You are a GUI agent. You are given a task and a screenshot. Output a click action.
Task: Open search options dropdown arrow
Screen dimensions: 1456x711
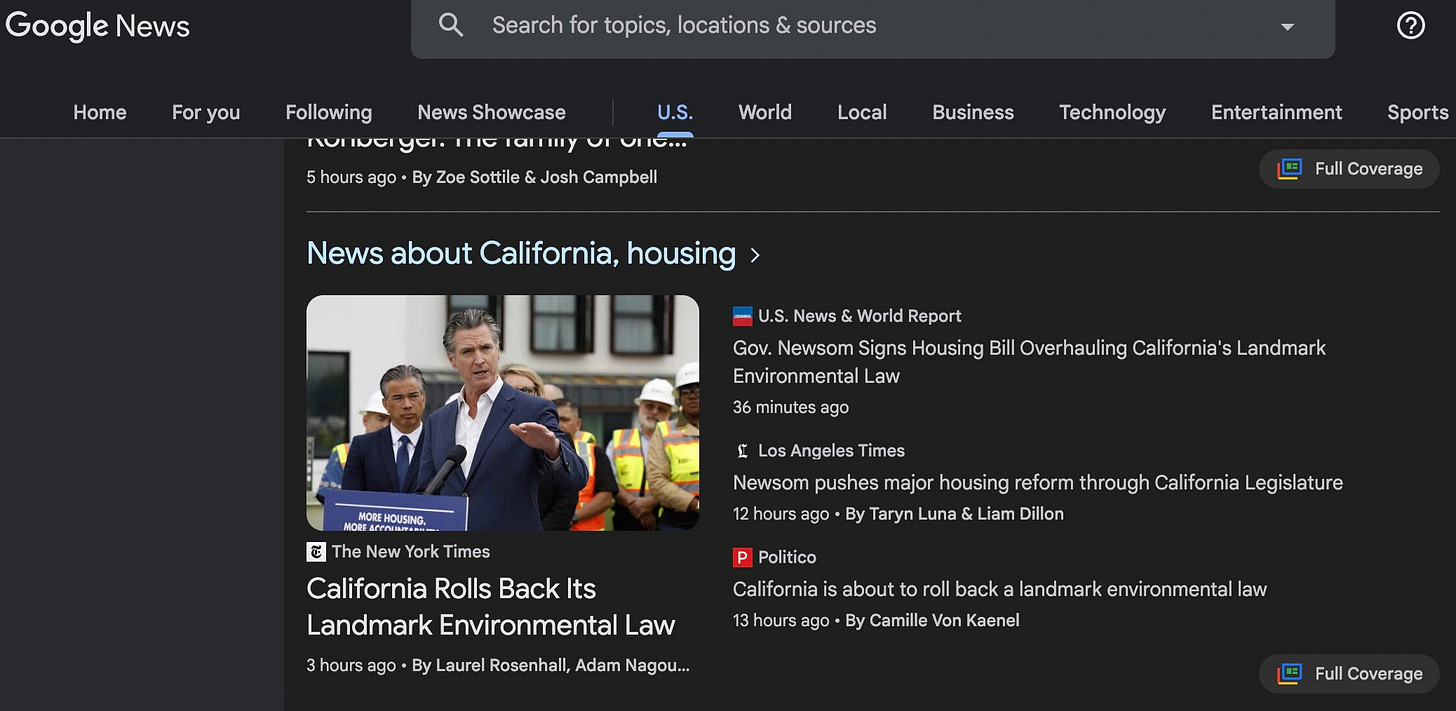(x=1287, y=27)
